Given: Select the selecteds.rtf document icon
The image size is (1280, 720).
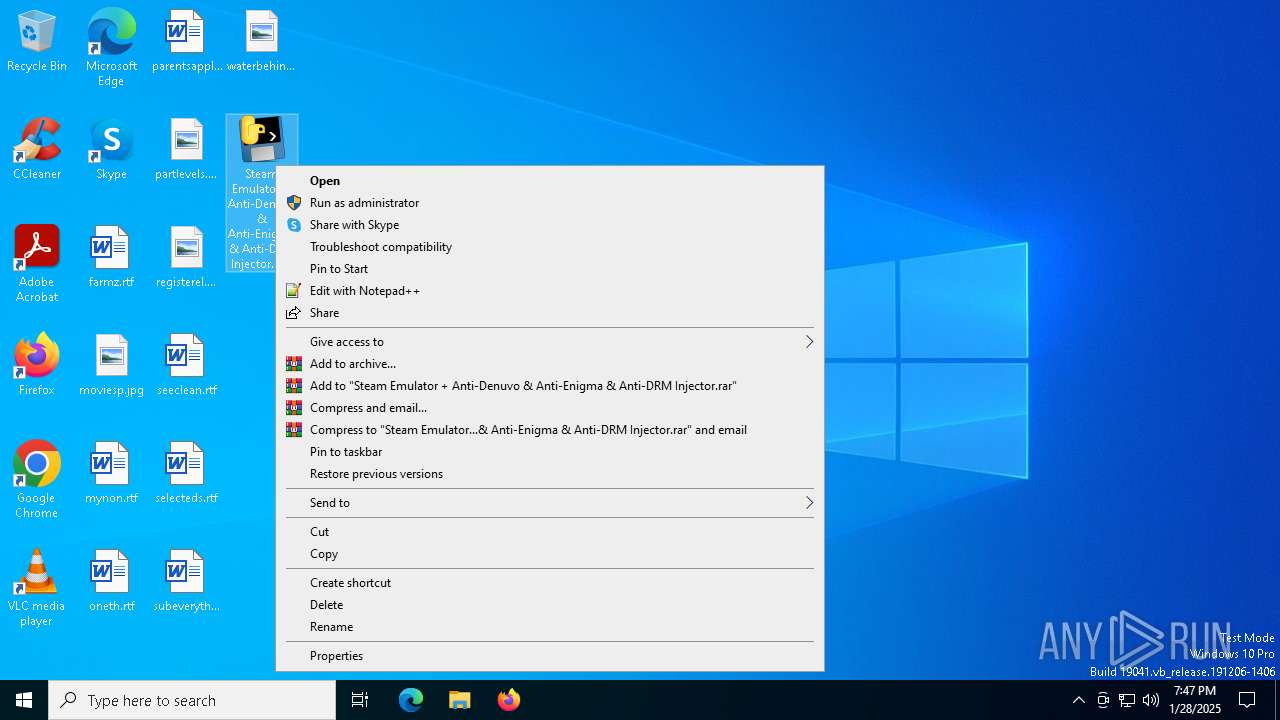Looking at the screenshot, I should tap(186, 474).
